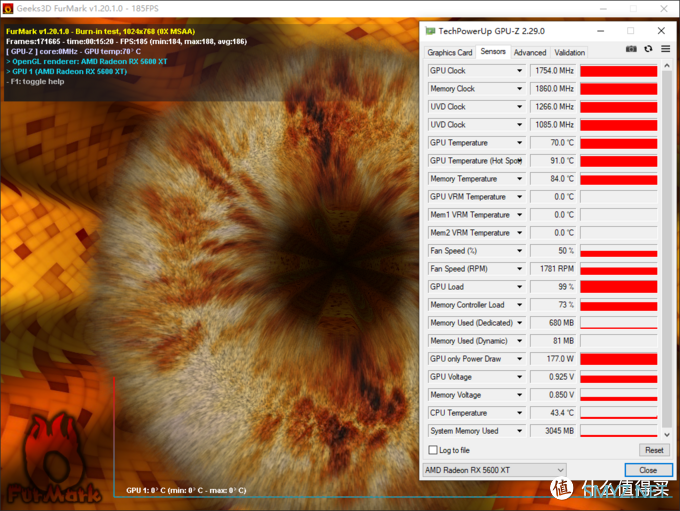This screenshot has height=511, width=680.
Task: Switch to the Advanced tab
Action: pyautogui.click(x=530, y=52)
